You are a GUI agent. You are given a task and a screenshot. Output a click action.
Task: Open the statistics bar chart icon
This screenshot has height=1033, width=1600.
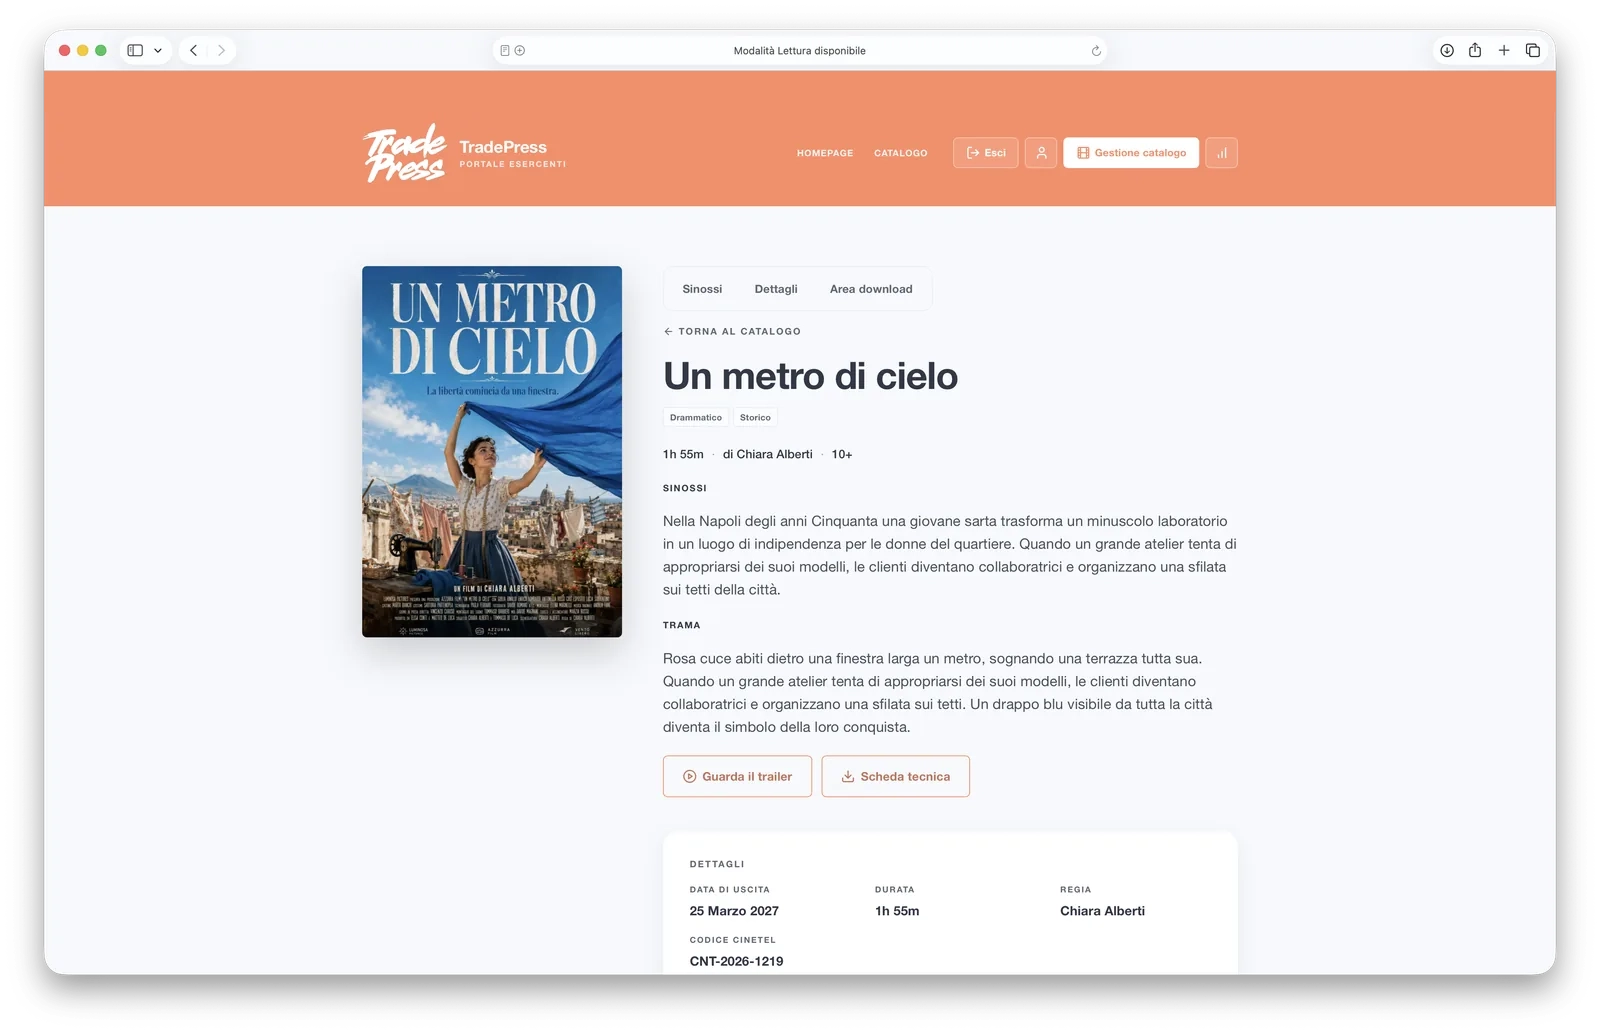tap(1221, 153)
